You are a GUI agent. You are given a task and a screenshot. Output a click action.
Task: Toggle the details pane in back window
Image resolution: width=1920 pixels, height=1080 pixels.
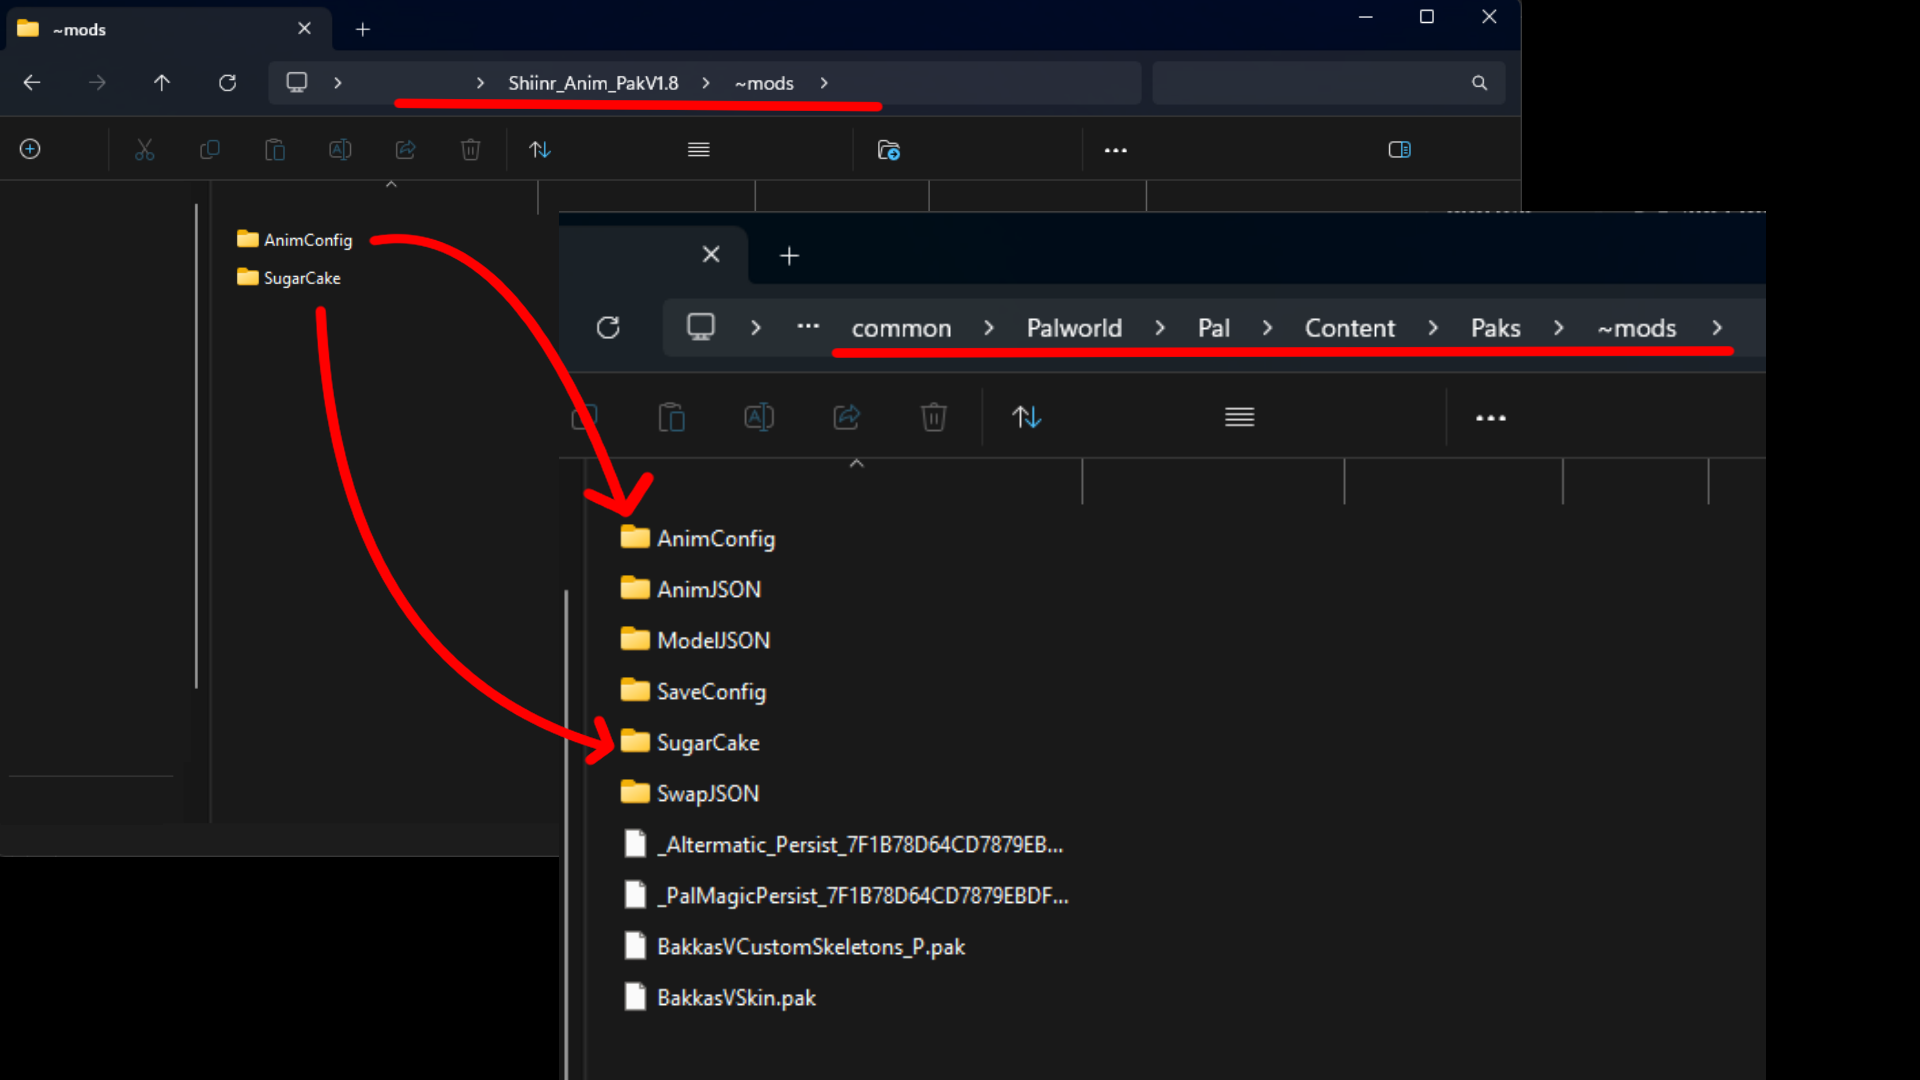point(1399,150)
